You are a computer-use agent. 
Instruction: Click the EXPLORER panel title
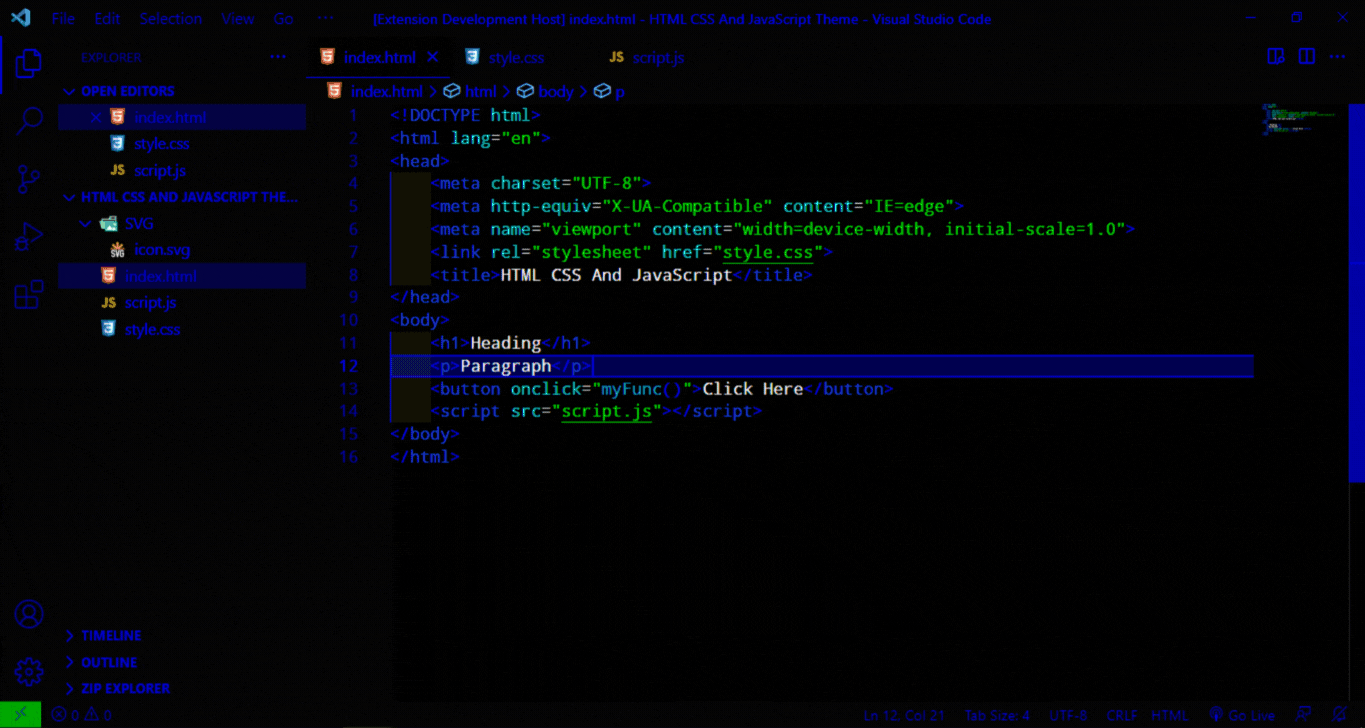tap(111, 58)
